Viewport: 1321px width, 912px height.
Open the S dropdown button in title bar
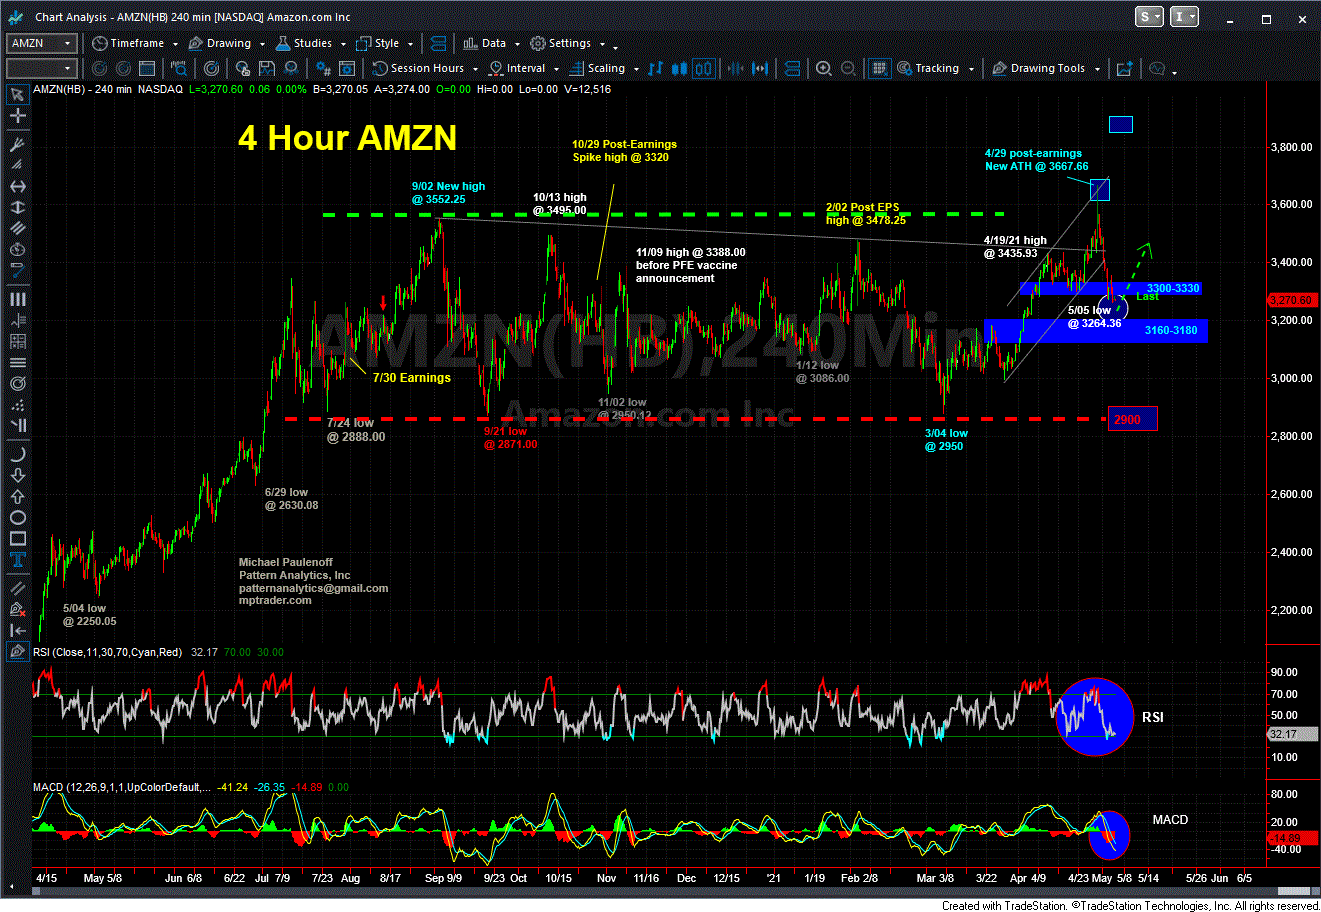pyautogui.click(x=1150, y=17)
